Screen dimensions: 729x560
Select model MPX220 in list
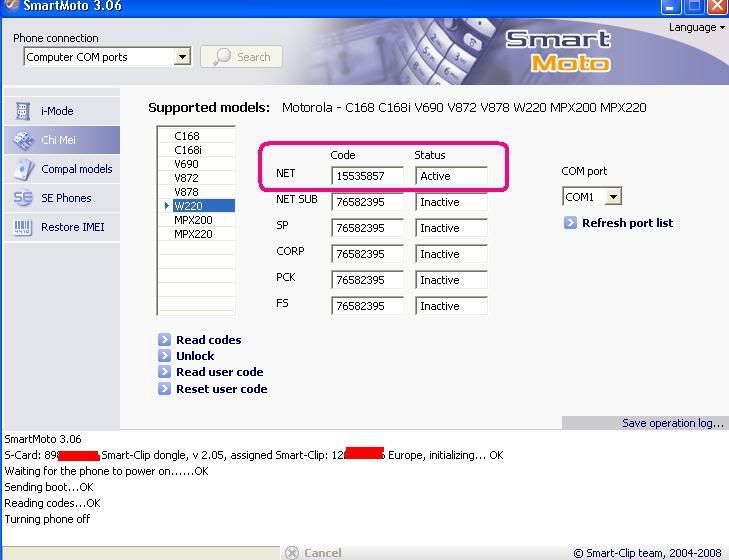[197, 233]
